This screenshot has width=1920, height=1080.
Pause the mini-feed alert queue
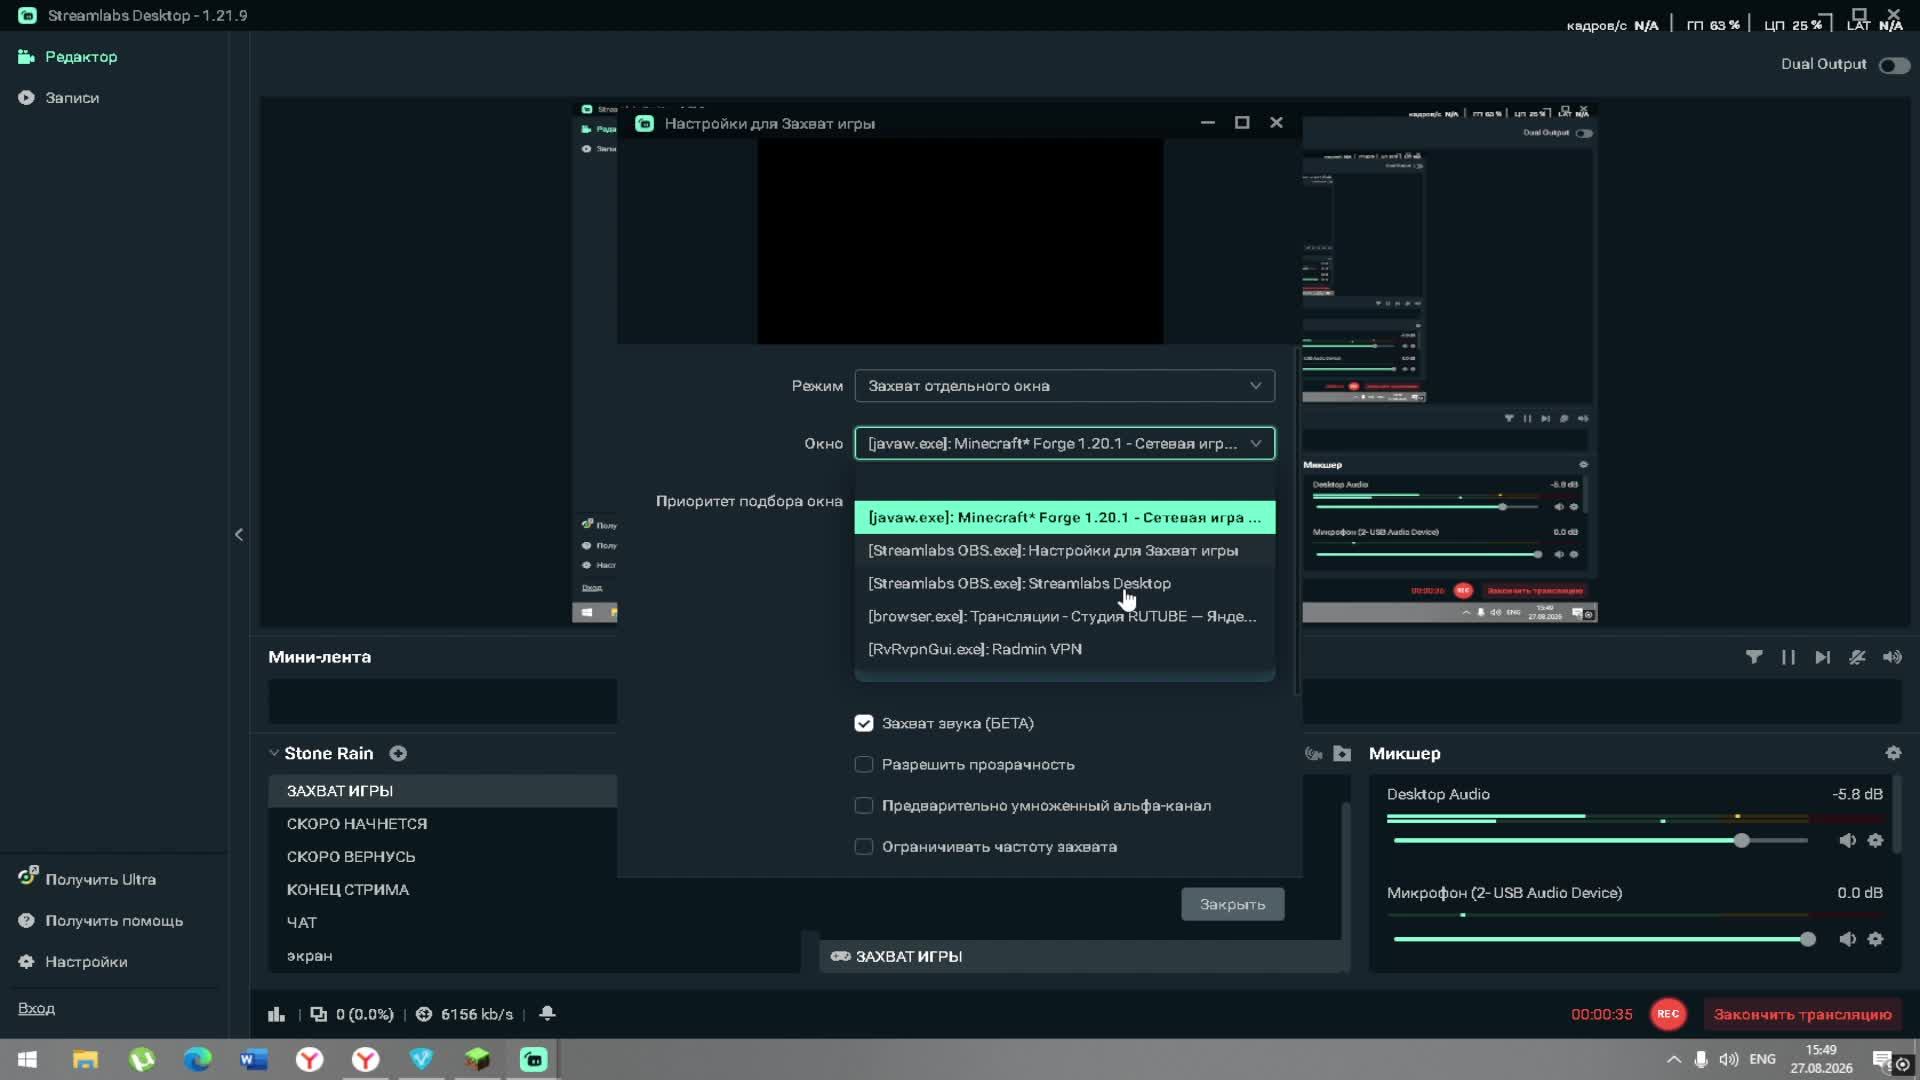click(1788, 657)
